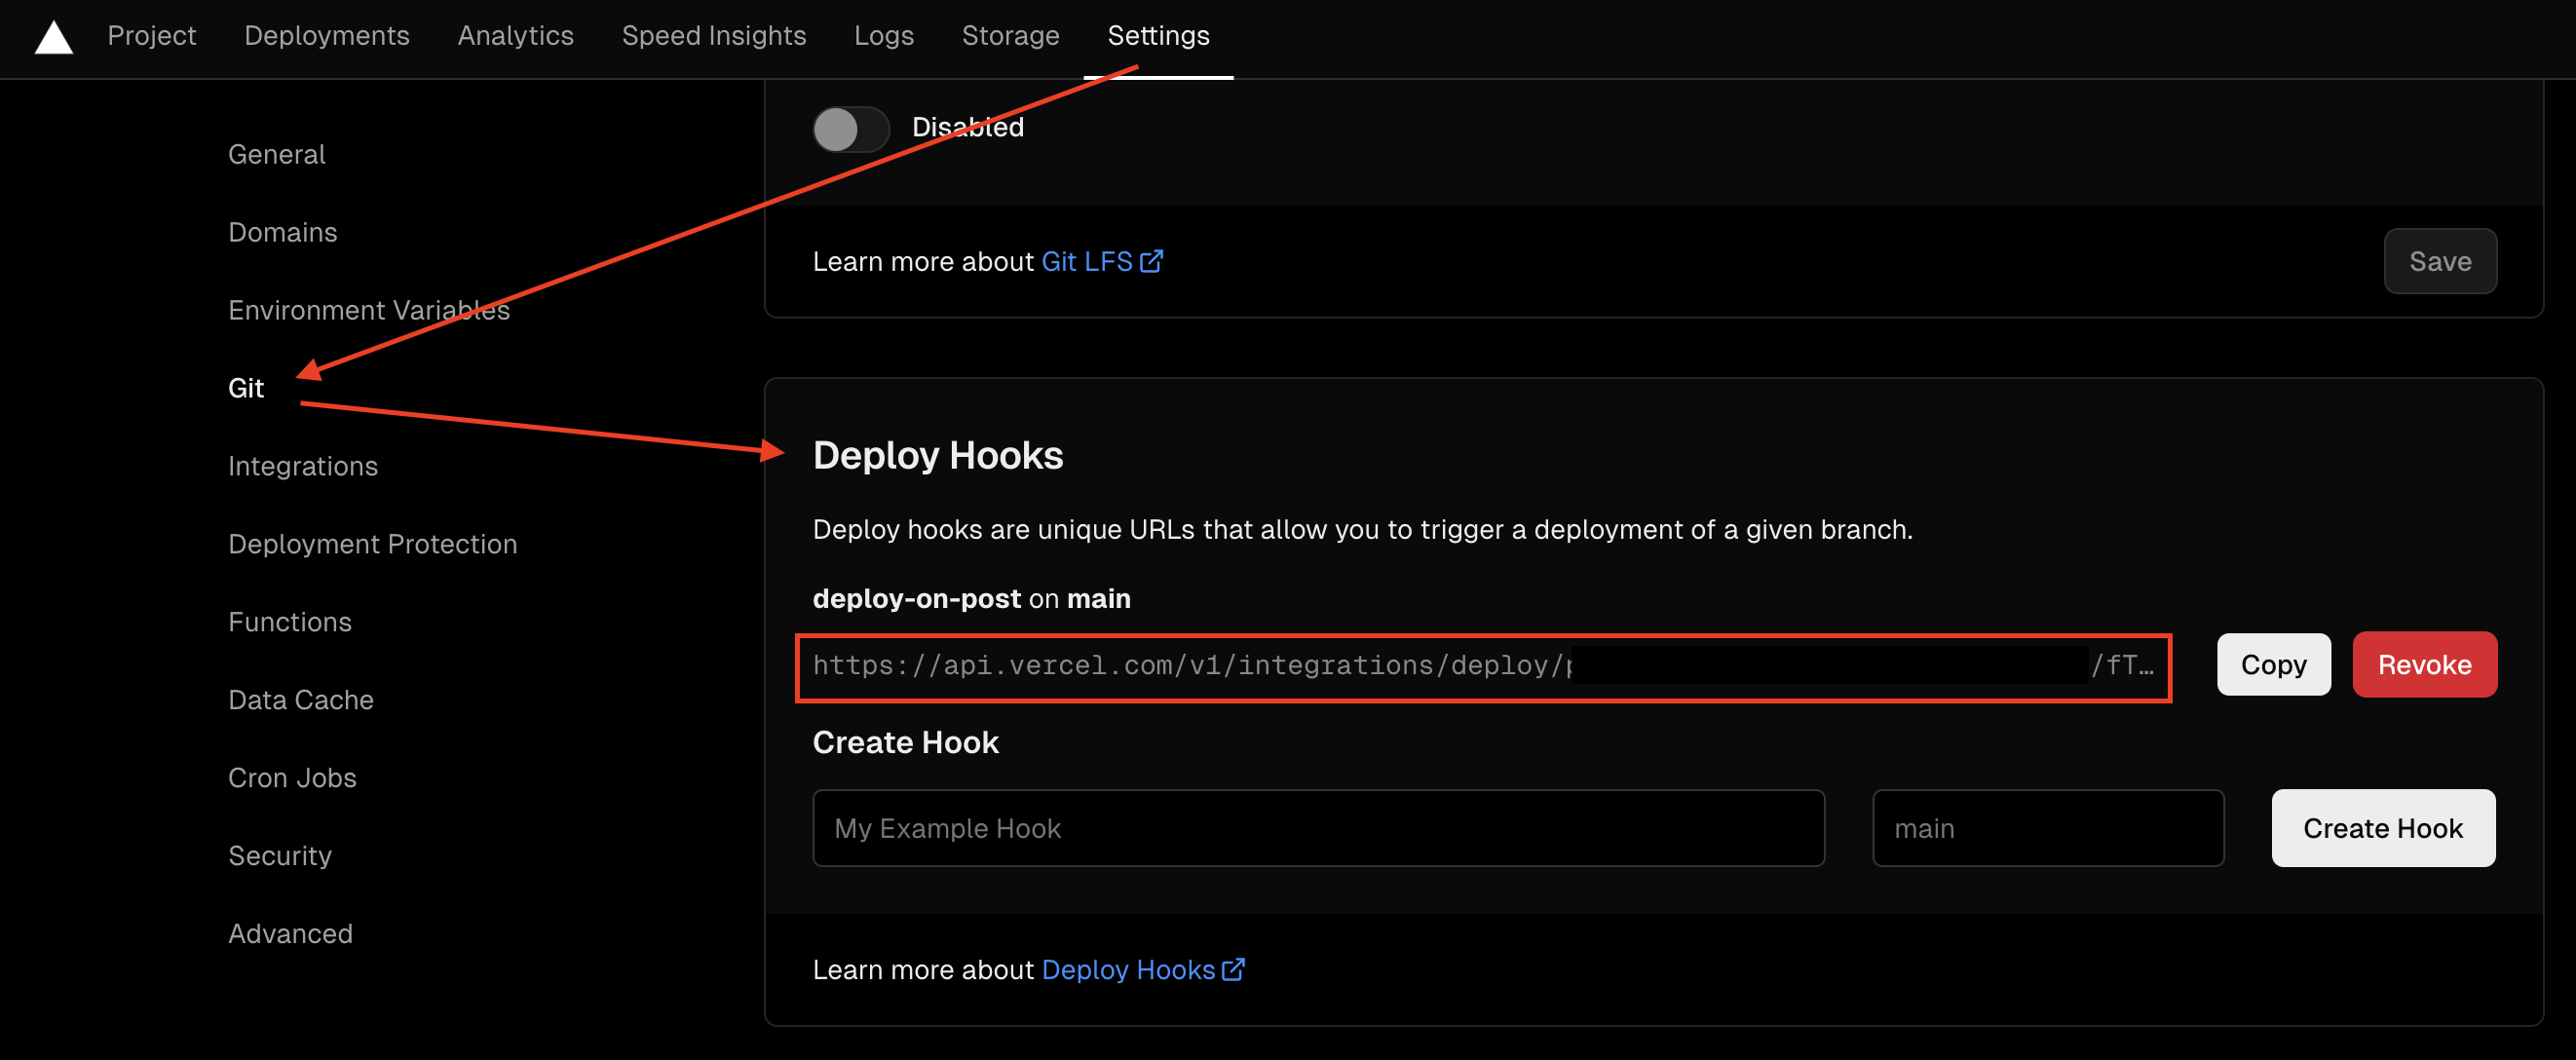Open the Project tab

151,36
